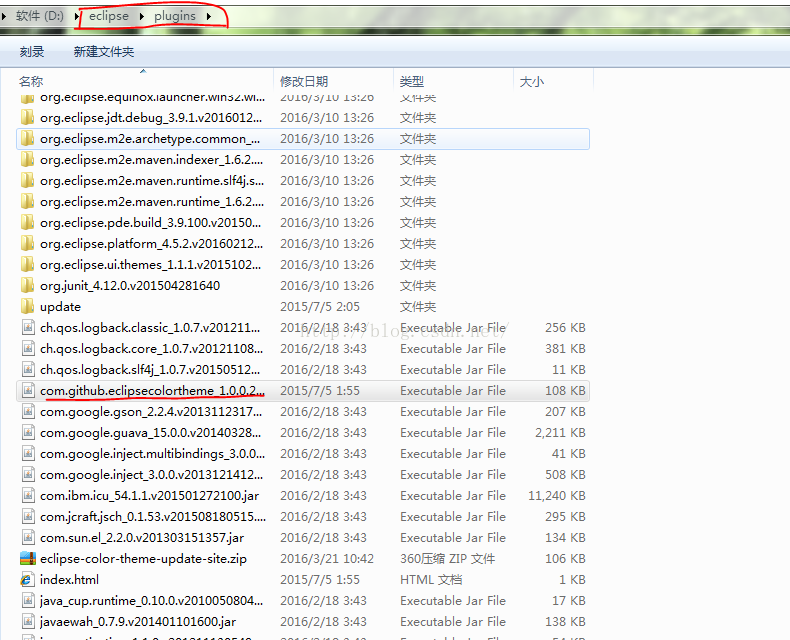Click the 新建文件夹 toolbar button
The height and width of the screenshot is (640, 790).
[104, 51]
